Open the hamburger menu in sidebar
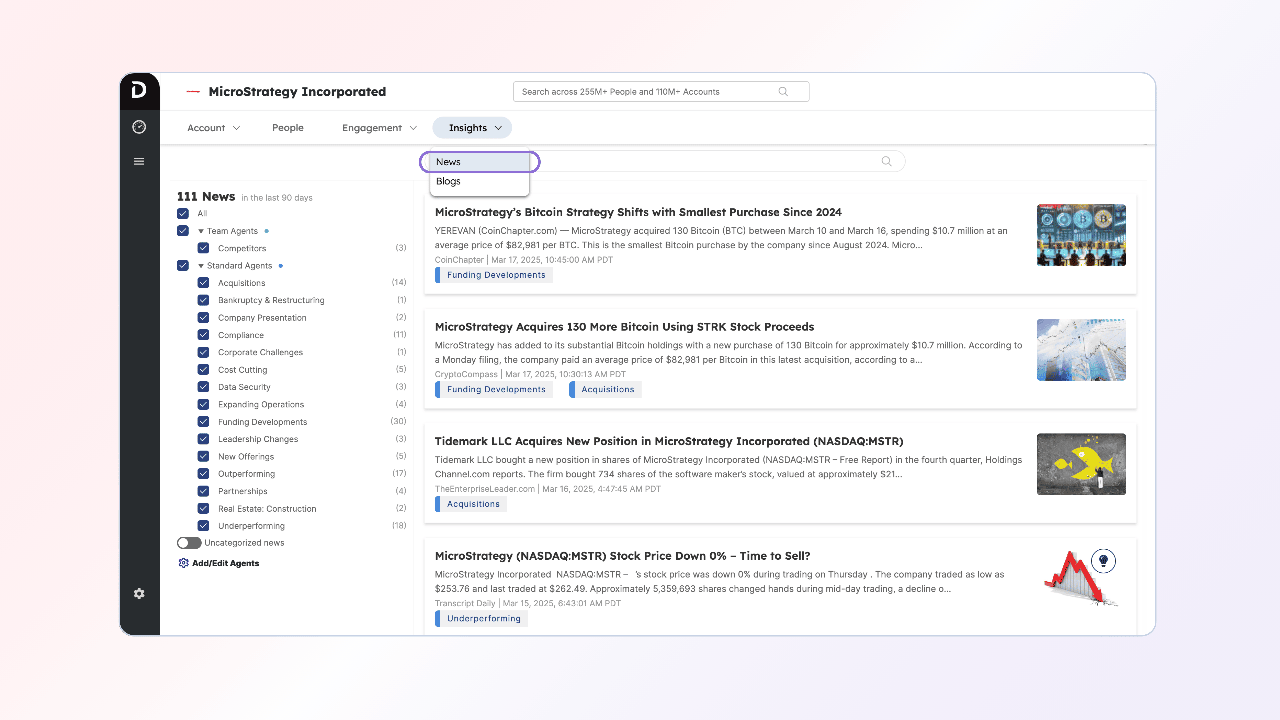 [139, 162]
